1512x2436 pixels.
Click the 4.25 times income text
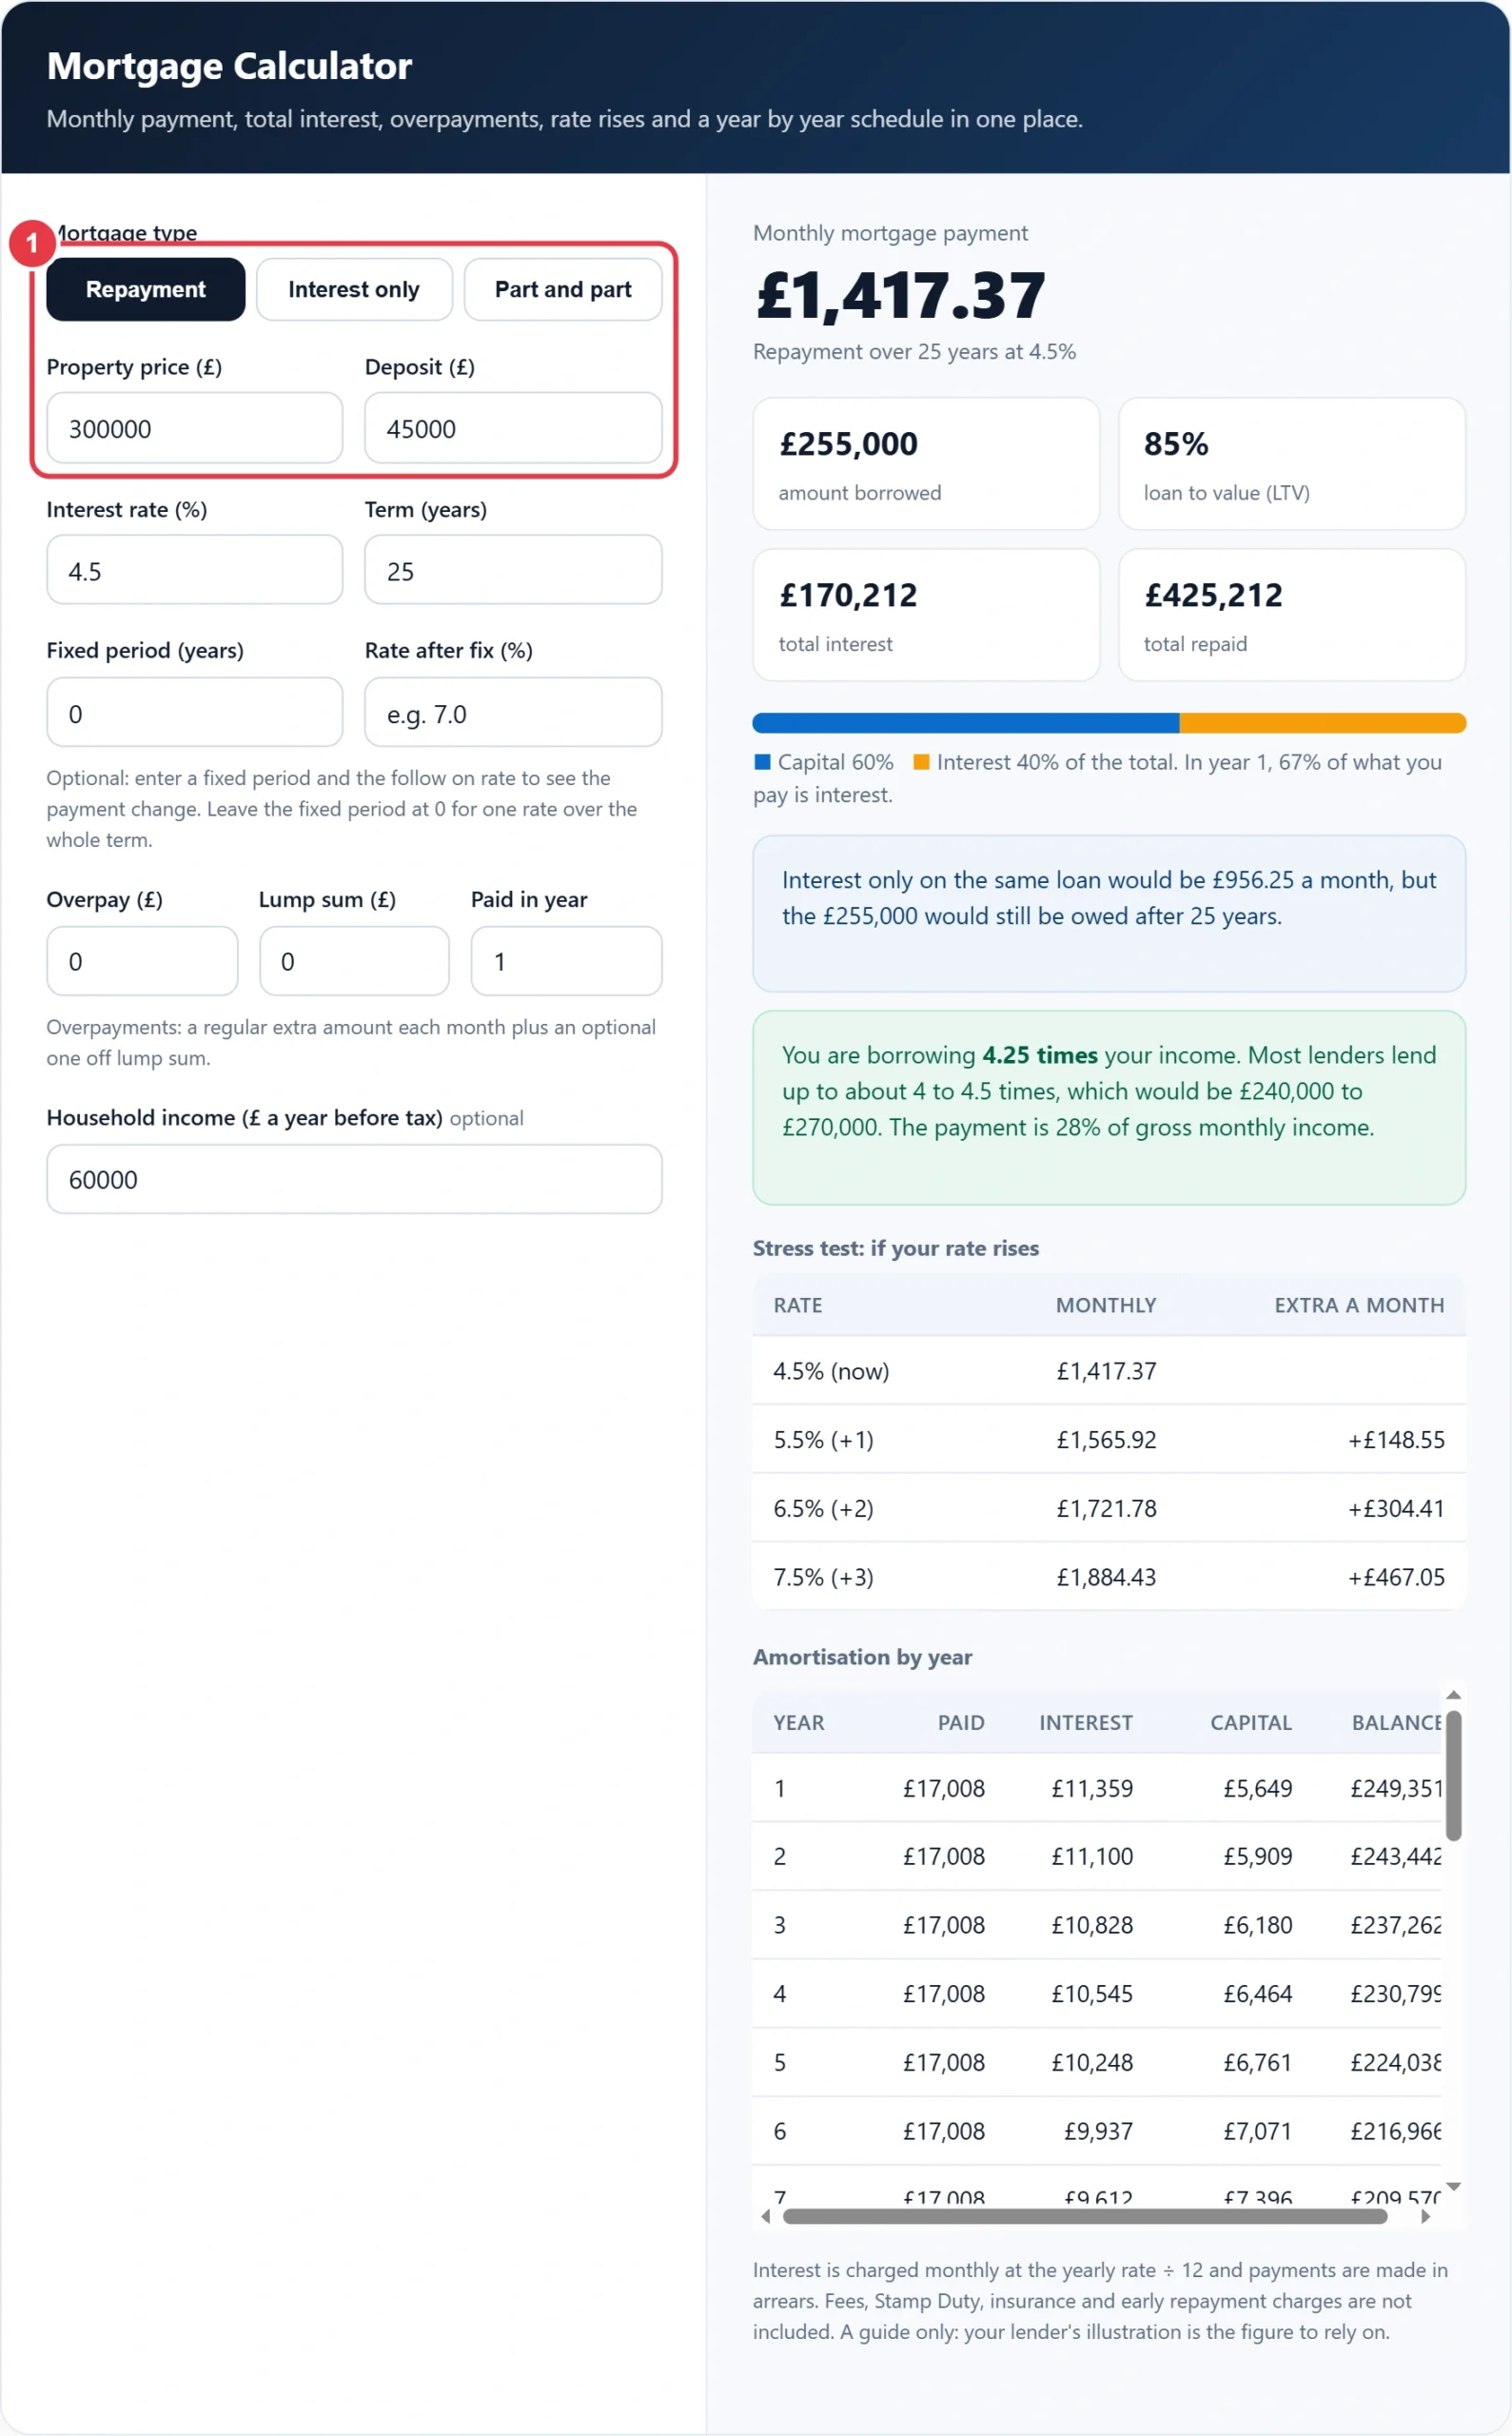click(1040, 1055)
